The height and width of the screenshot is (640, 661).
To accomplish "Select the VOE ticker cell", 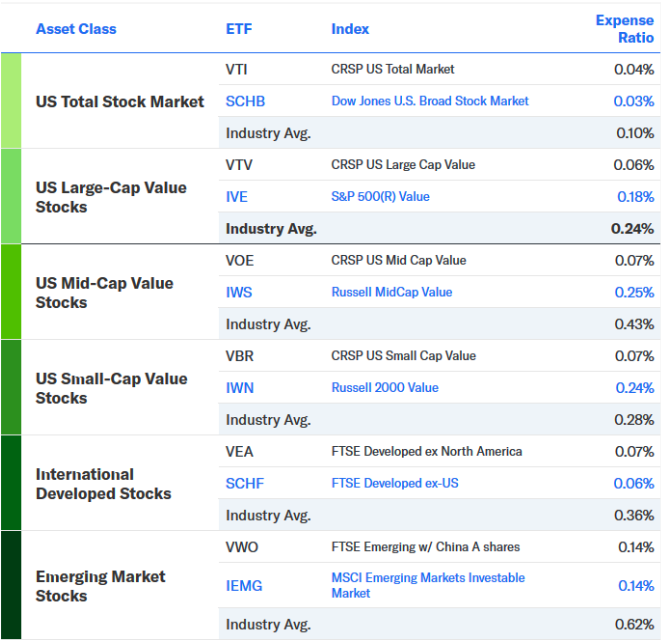I will click(x=239, y=261).
